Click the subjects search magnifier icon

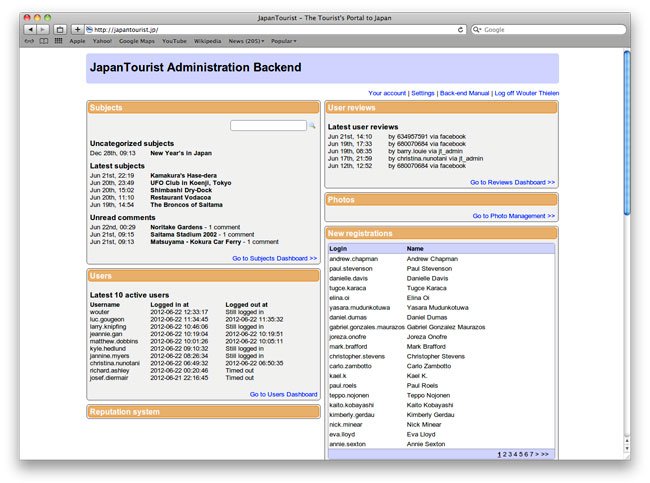312,126
